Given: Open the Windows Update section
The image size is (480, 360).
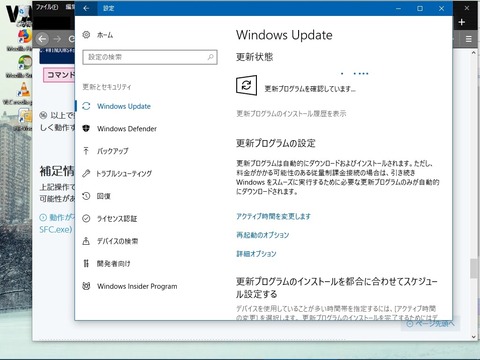Looking at the screenshot, I should 124,106.
